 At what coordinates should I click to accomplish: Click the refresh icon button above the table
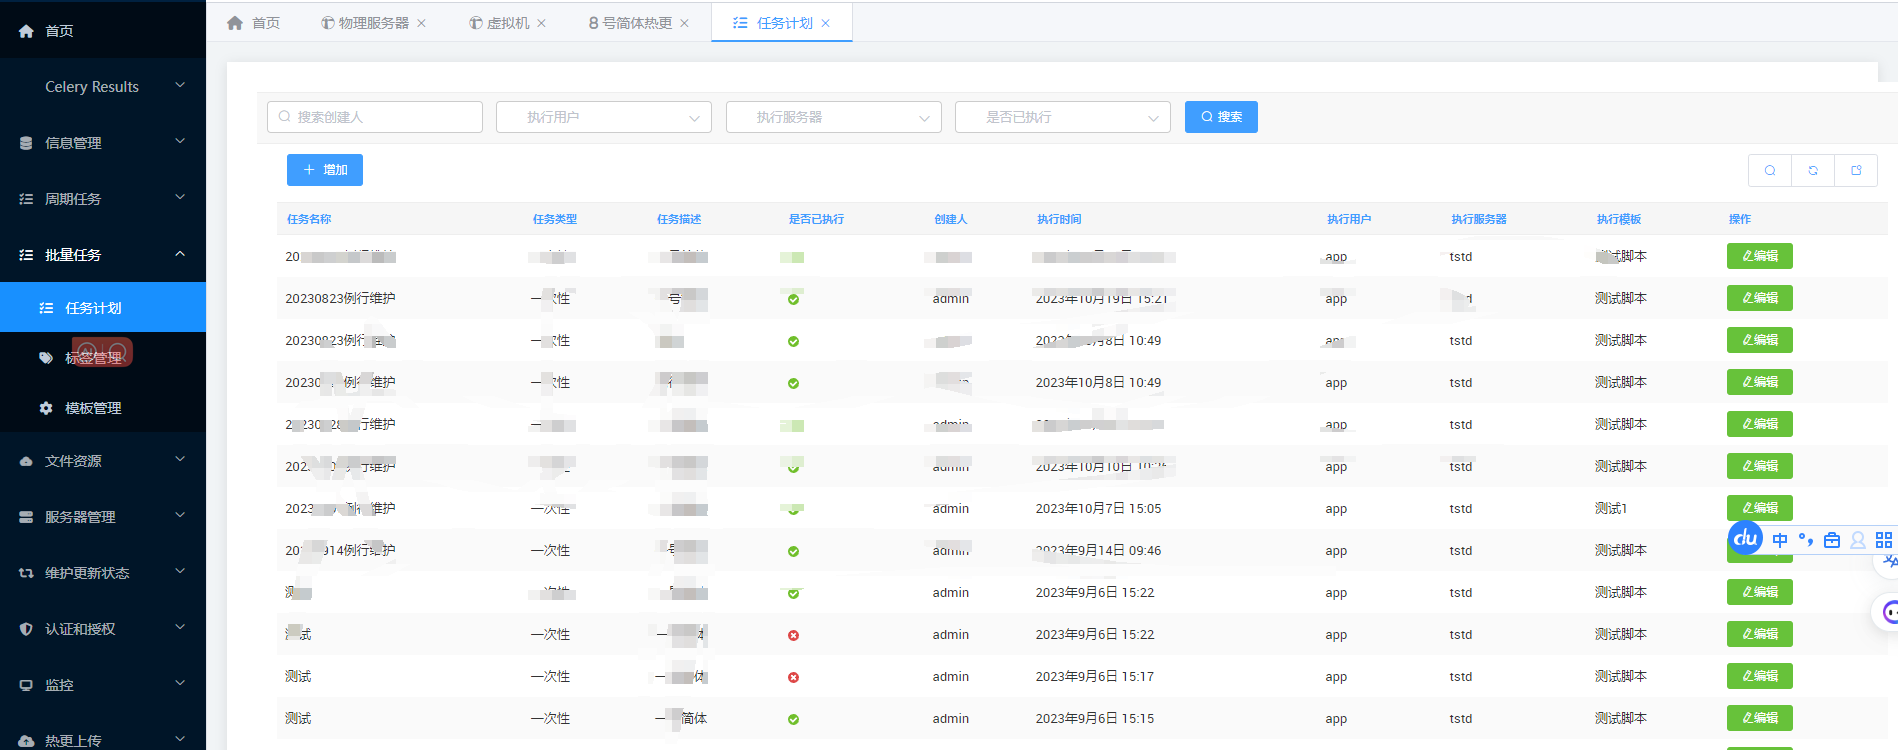click(x=1813, y=170)
